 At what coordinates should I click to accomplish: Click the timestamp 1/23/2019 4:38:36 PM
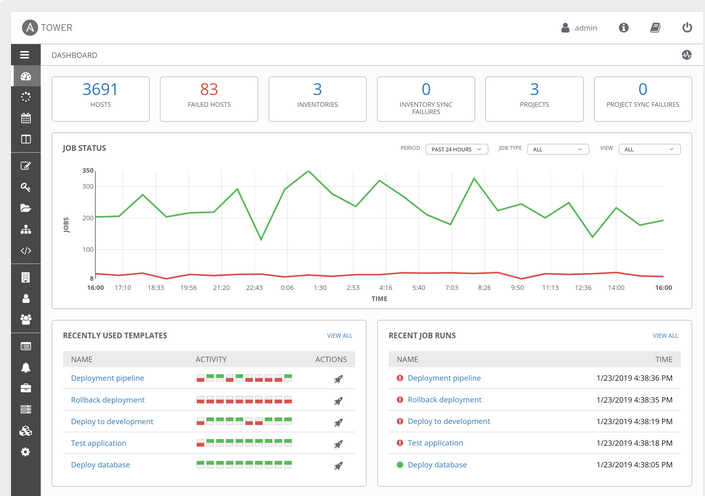634,378
